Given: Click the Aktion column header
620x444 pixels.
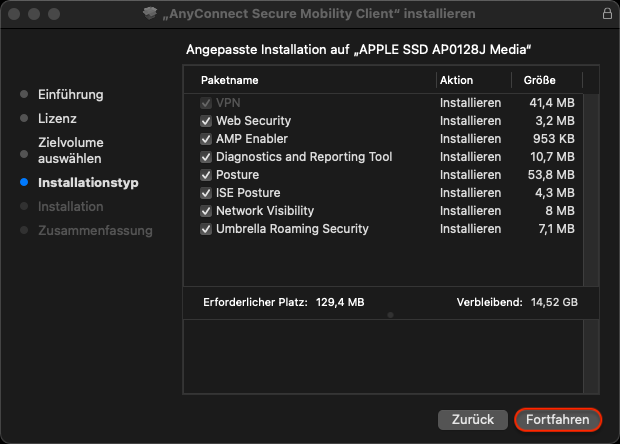Looking at the screenshot, I should coord(456,80).
